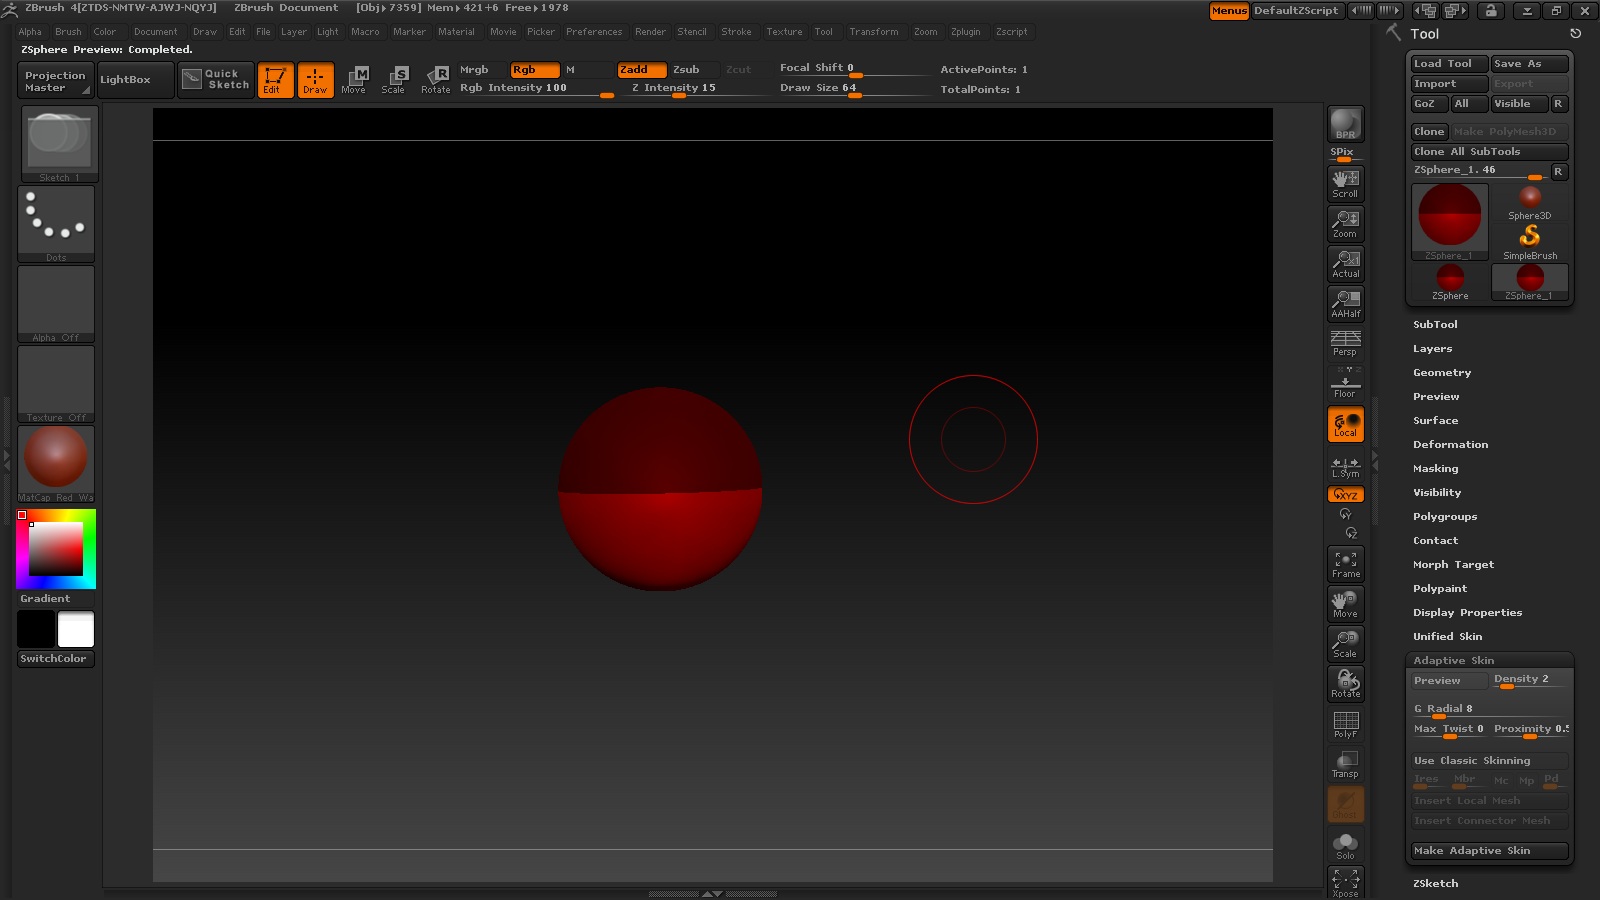Open the Transform menu
Screen dimensions: 1600x900
coord(874,31)
